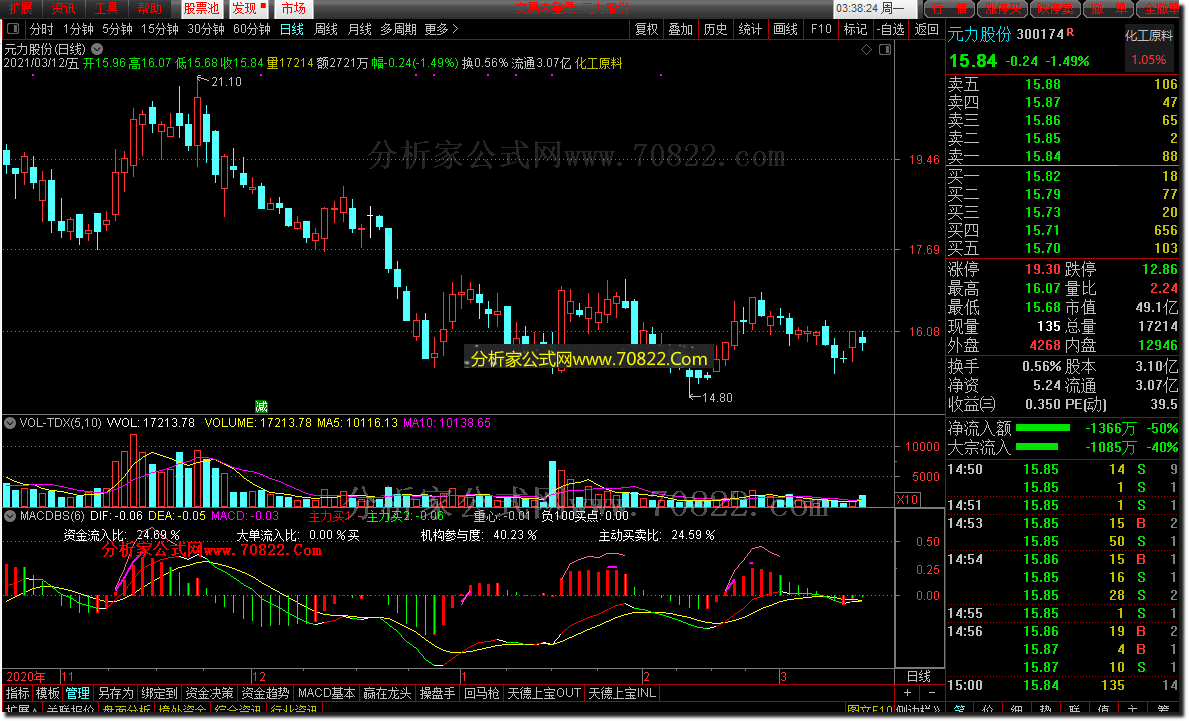Open the dropdown next to 元力股份(日线)
Viewport: 1189px width, 721px height.
click(x=97, y=49)
